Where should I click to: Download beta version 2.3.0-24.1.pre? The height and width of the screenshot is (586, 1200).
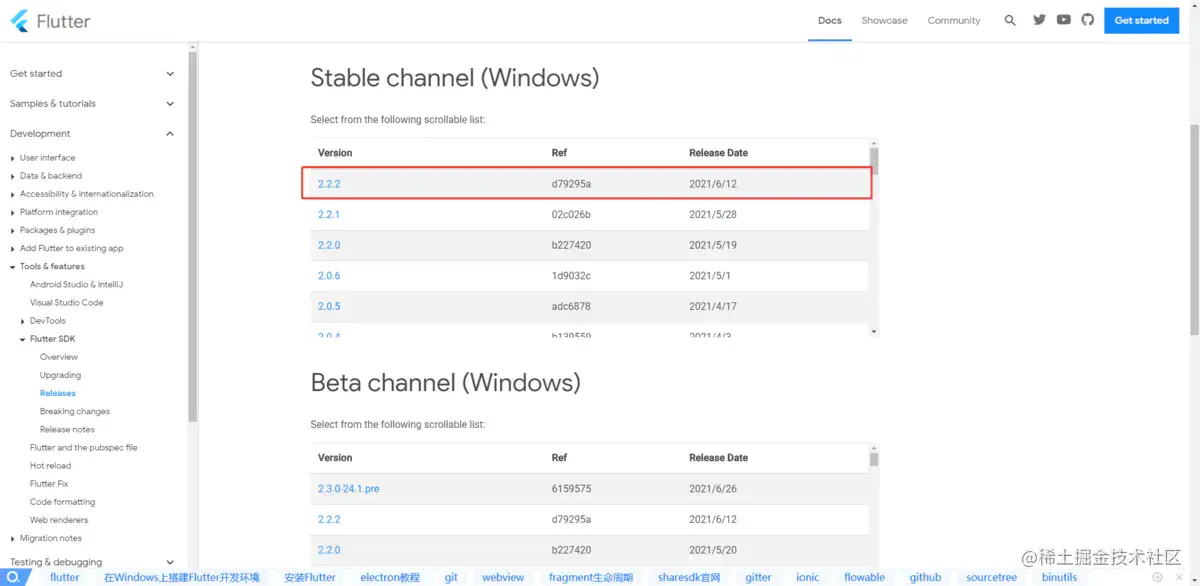pos(349,489)
